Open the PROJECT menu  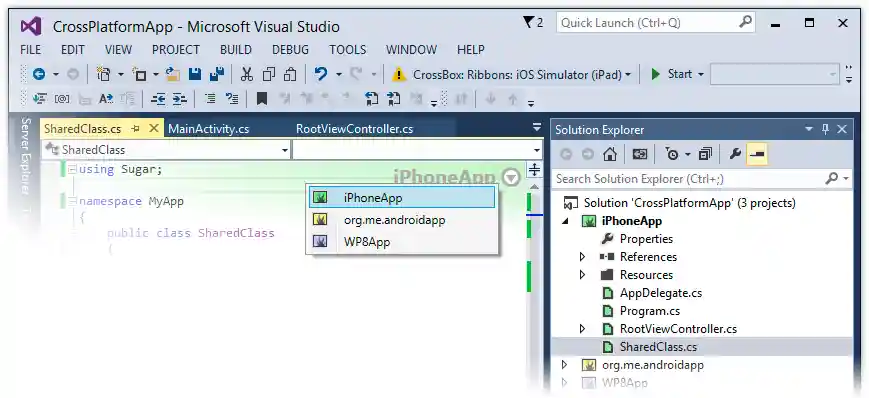(x=176, y=49)
